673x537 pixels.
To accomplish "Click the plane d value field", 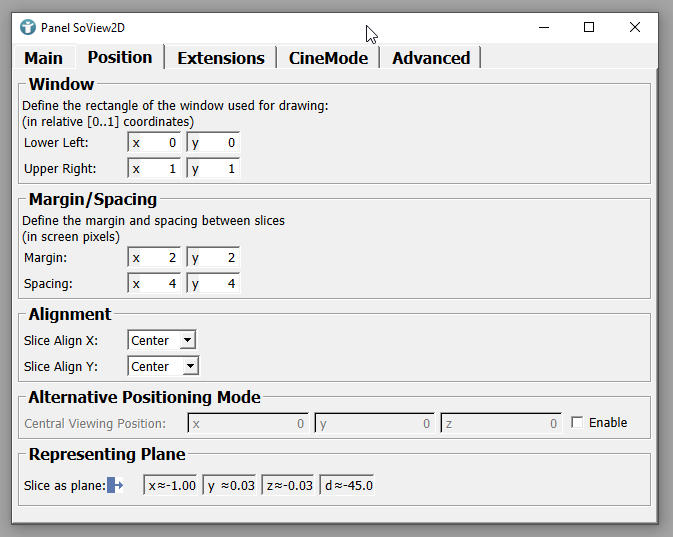I will point(348,486).
